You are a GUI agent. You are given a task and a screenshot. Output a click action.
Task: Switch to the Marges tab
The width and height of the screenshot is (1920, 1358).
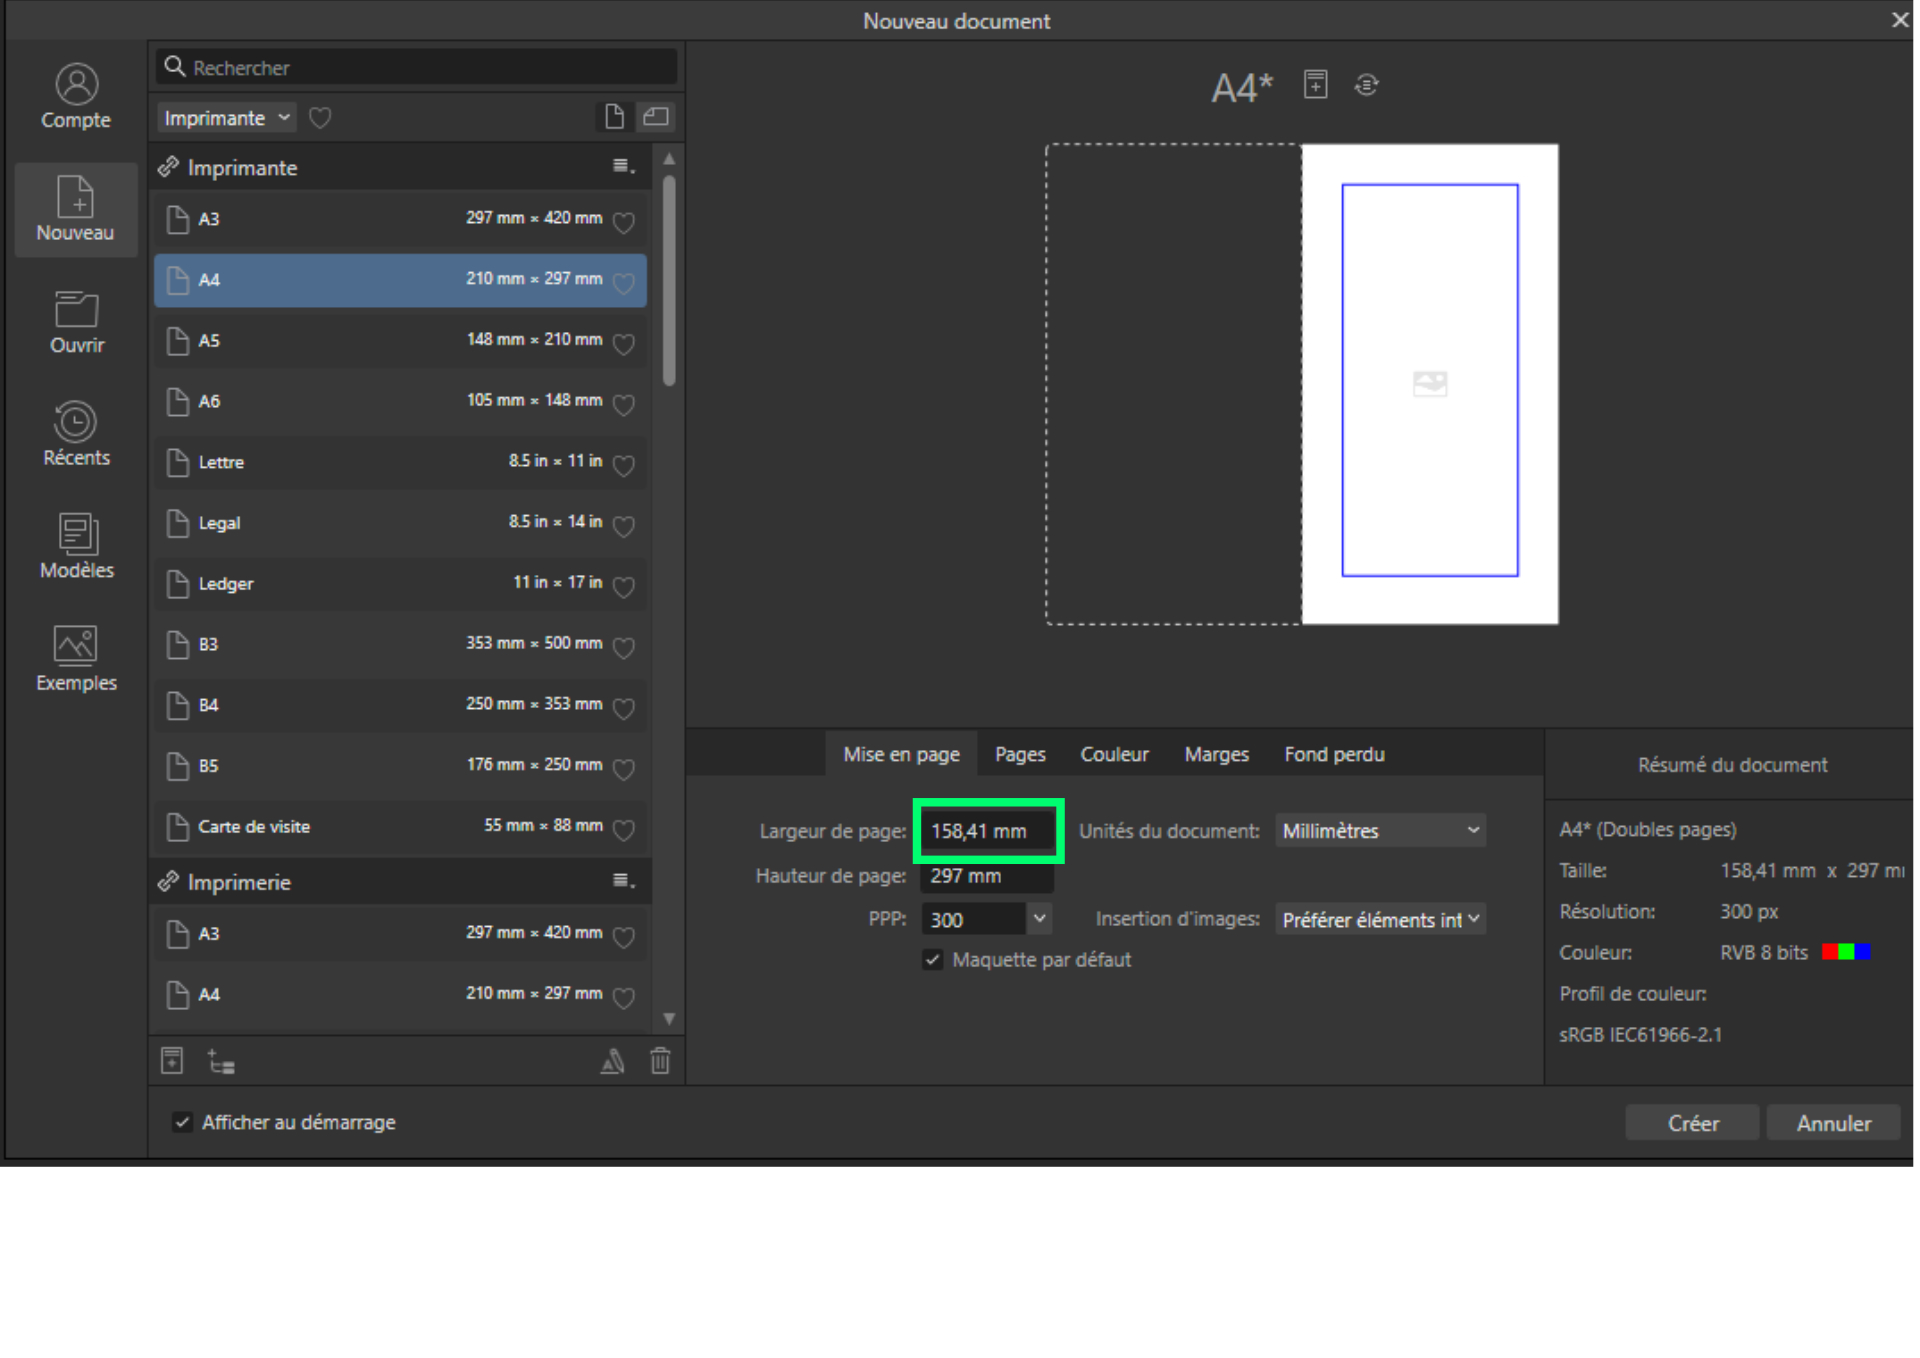click(x=1216, y=754)
